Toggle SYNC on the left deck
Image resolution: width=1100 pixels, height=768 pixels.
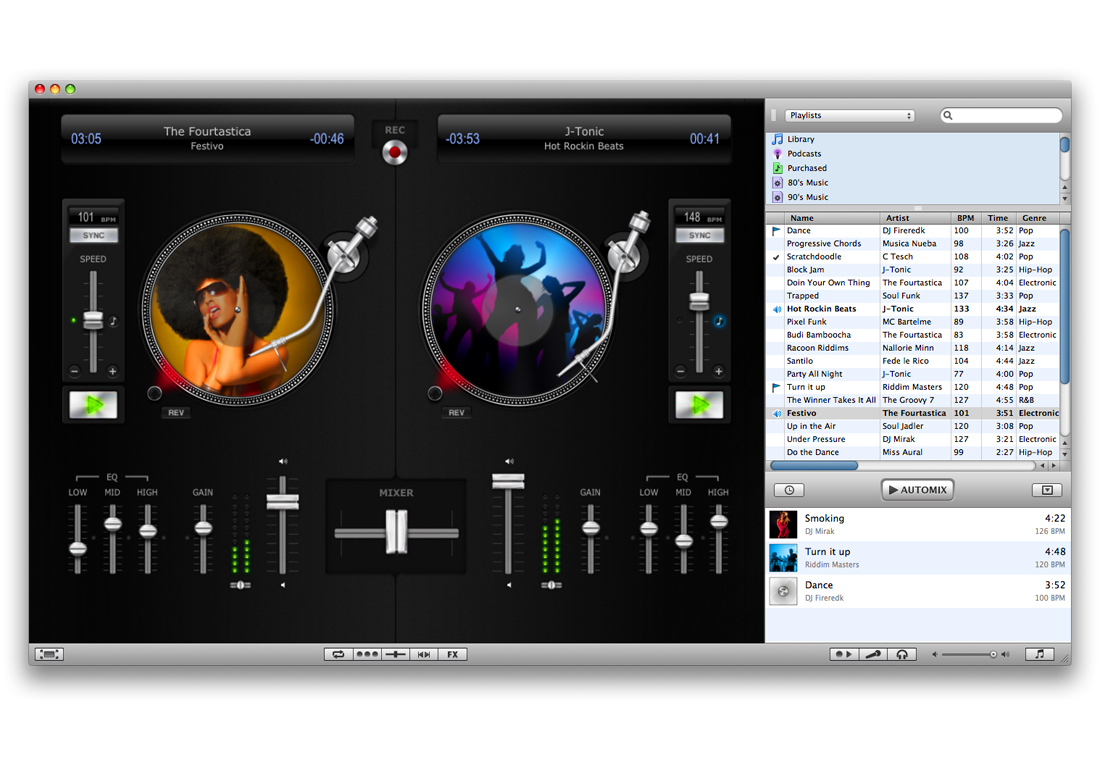(x=93, y=236)
